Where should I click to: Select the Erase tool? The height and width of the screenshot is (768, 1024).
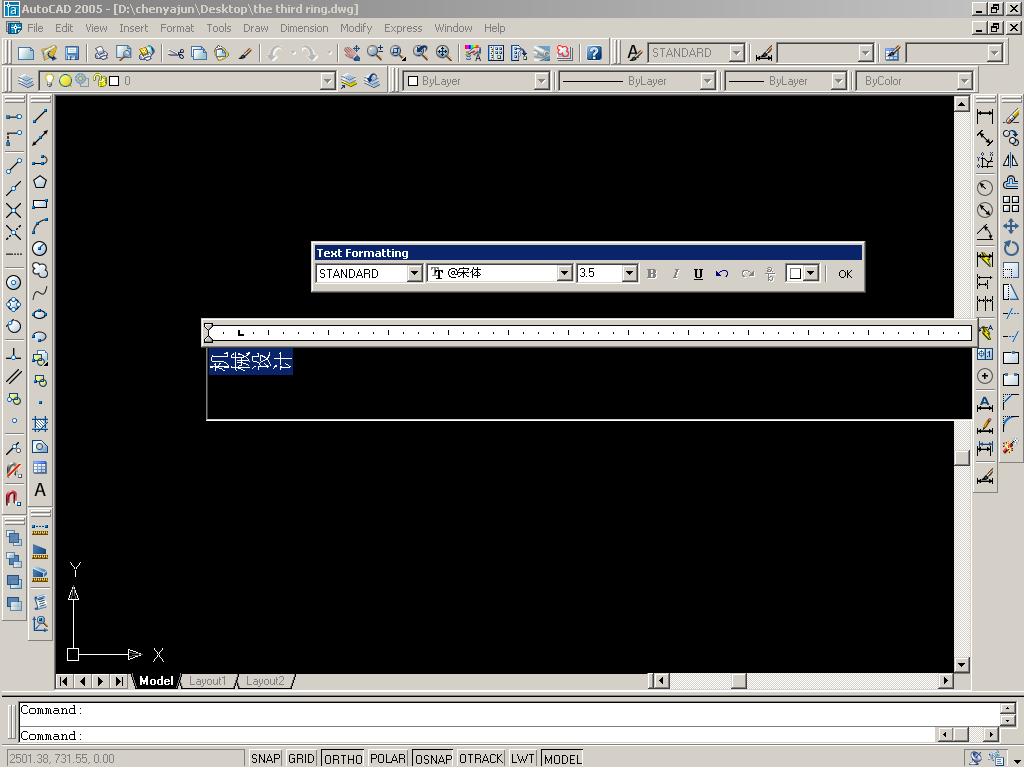[1011, 116]
